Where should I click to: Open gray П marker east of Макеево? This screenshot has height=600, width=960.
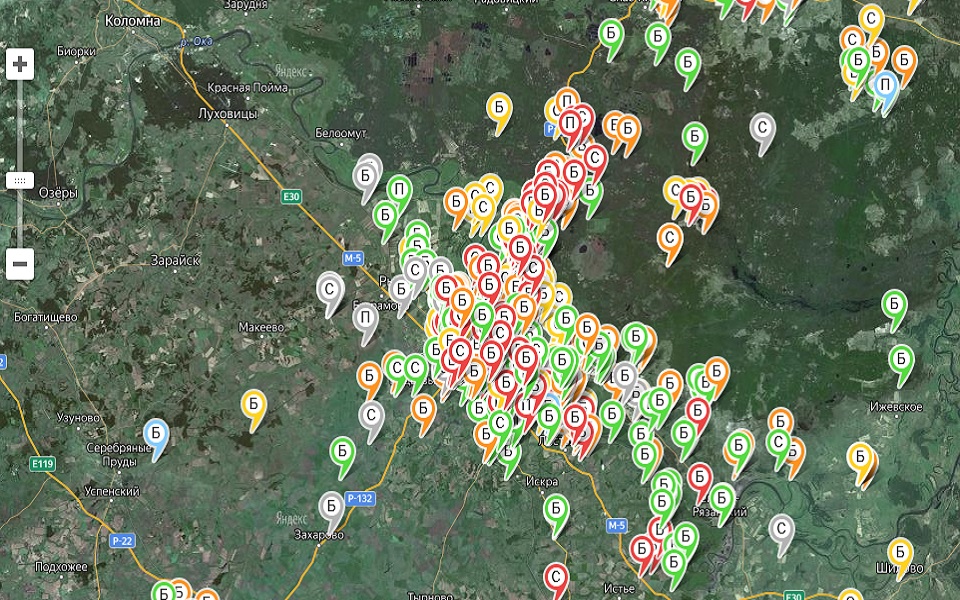(365, 319)
